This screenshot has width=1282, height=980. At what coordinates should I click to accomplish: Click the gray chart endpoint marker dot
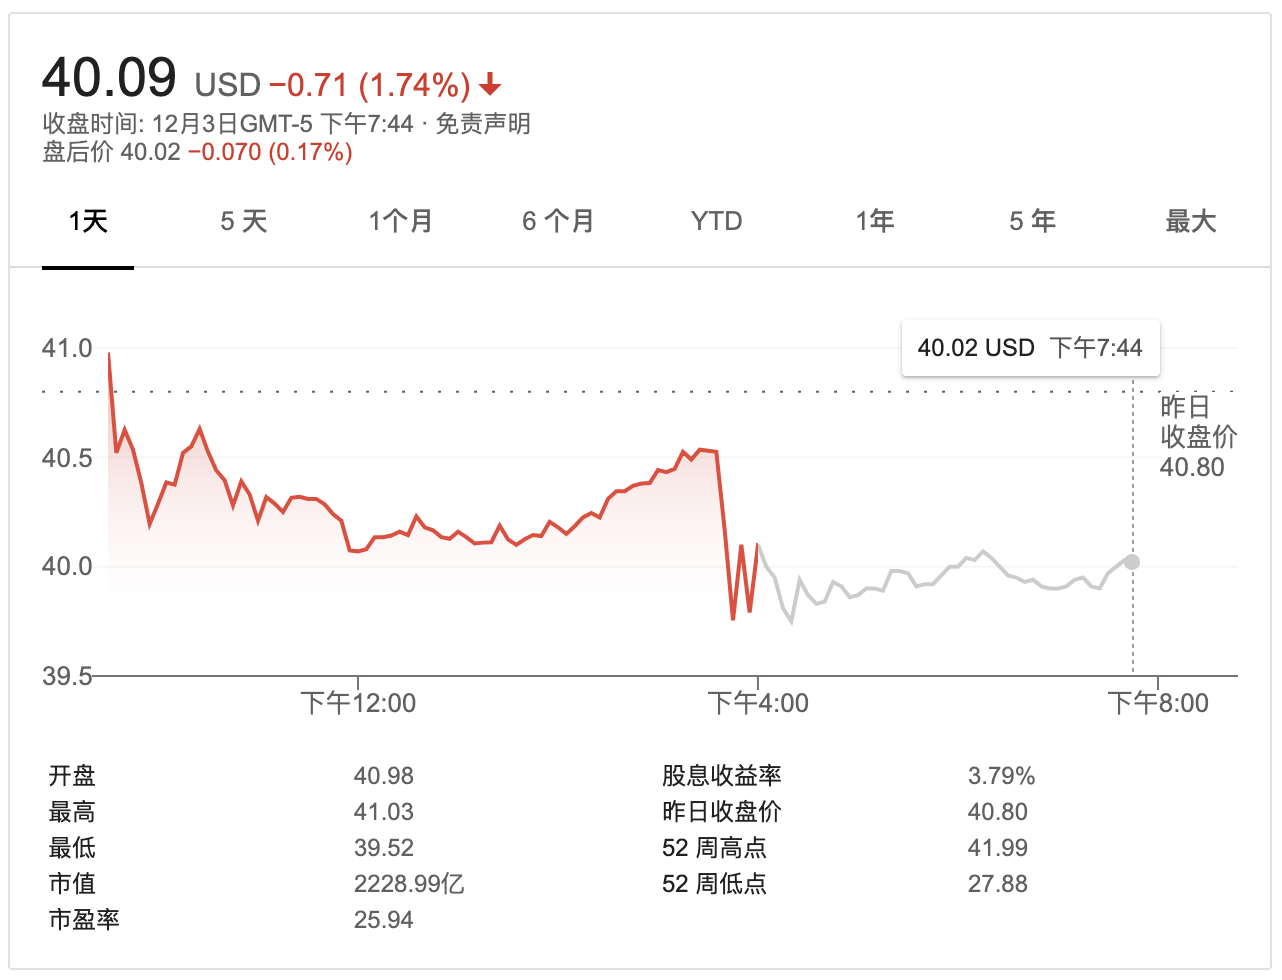click(1132, 562)
